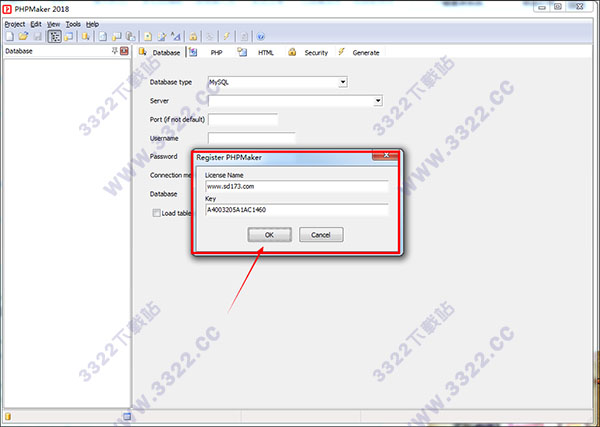The height and width of the screenshot is (427, 600).
Task: Open the View menu
Action: [x=54, y=24]
